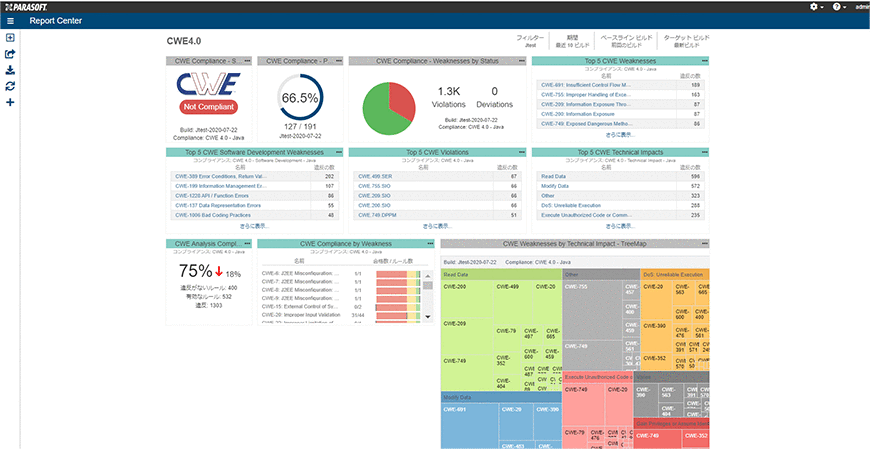Screen dimensions: 870x449
Task: Click DoS: Unreliable Execution TreeMap header
Action: coord(675,274)
